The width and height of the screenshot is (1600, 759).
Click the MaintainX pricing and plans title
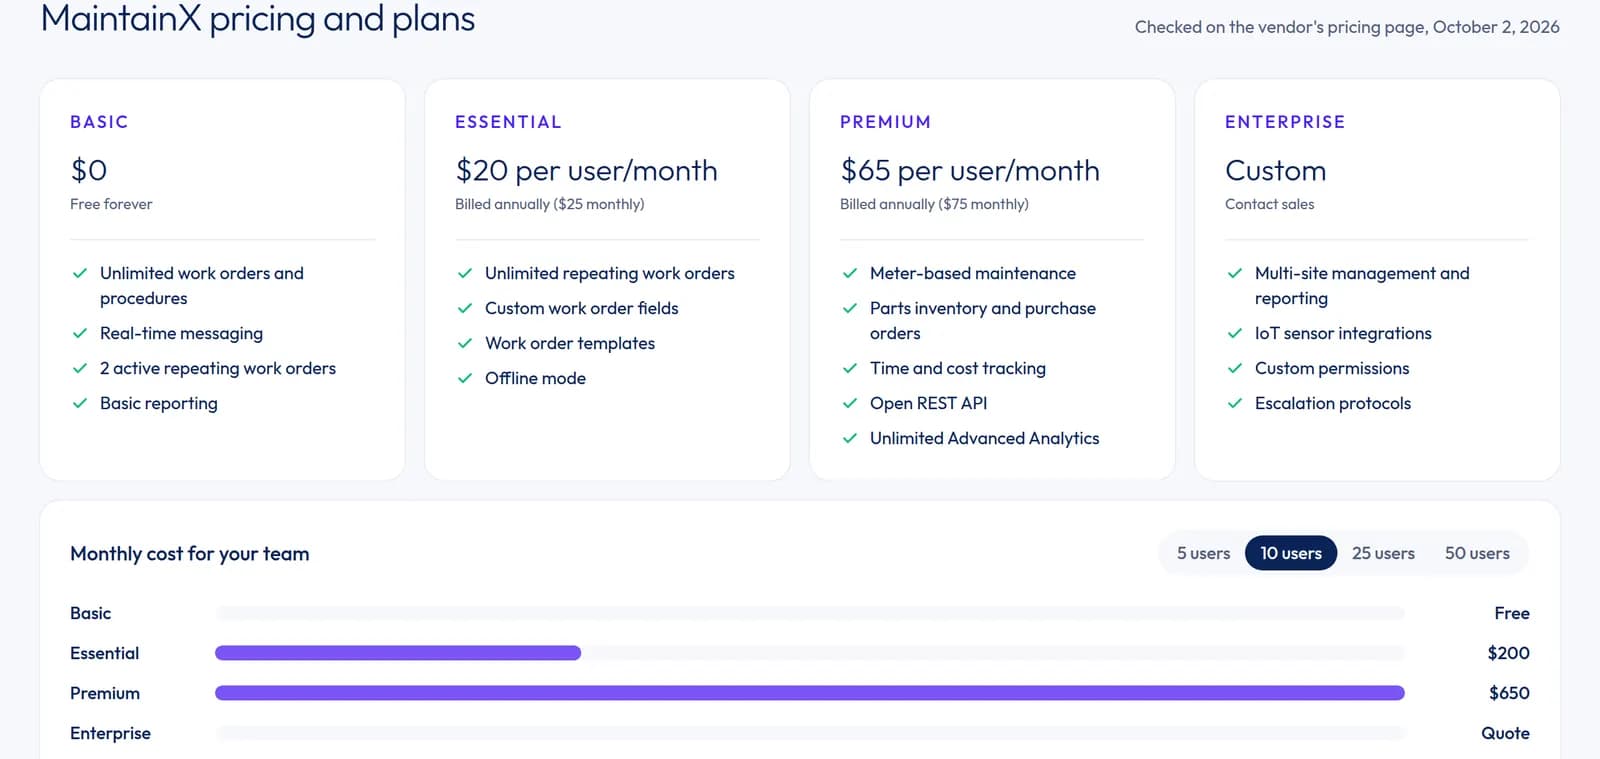point(258,19)
